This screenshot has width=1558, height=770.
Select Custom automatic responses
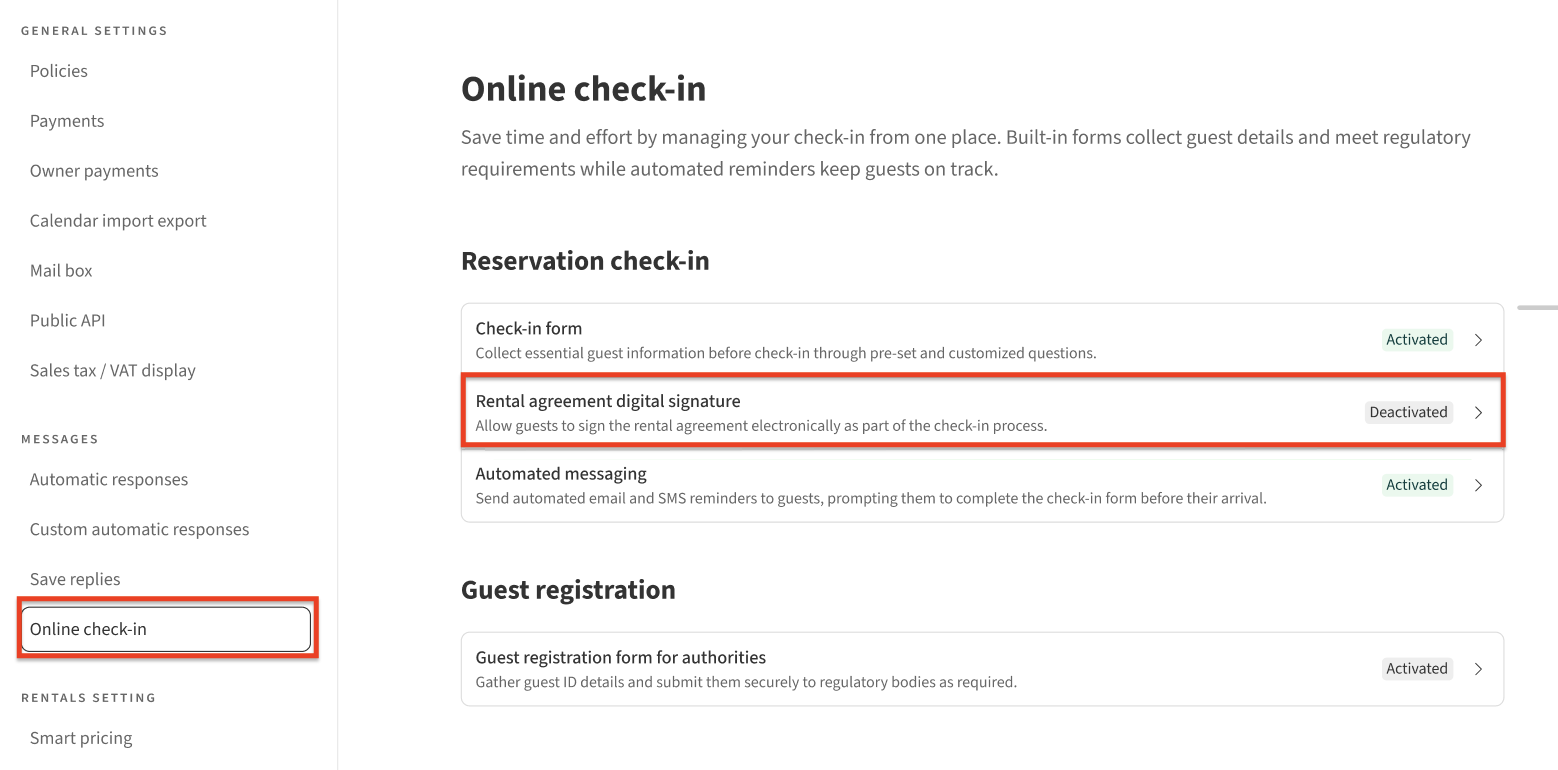click(x=140, y=530)
